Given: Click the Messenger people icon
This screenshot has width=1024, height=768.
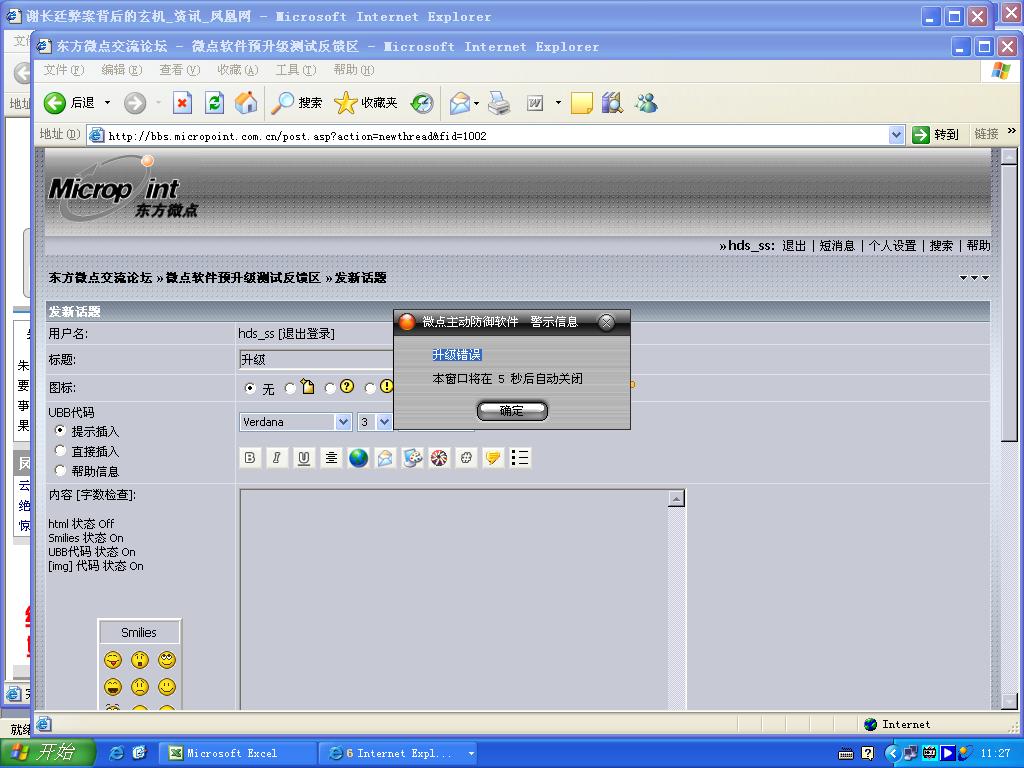Looking at the screenshot, I should click(646, 103).
